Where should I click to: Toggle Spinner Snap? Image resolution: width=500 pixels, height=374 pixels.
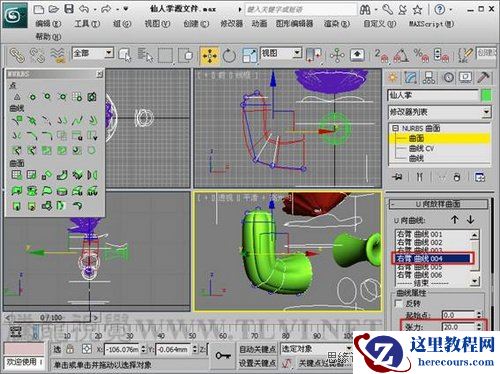click(441, 55)
